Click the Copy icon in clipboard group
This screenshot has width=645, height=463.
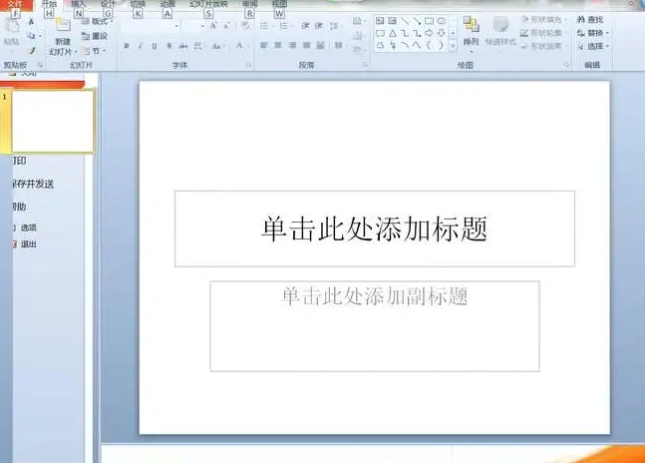[31, 36]
